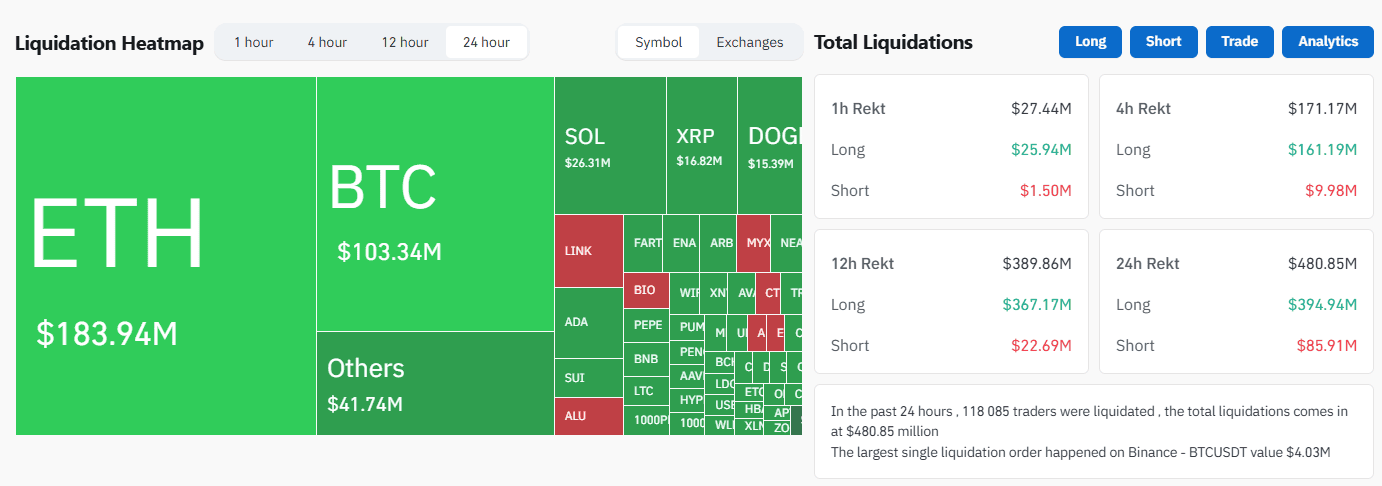Toggle heatmap view to Exchanges

[x=750, y=42]
